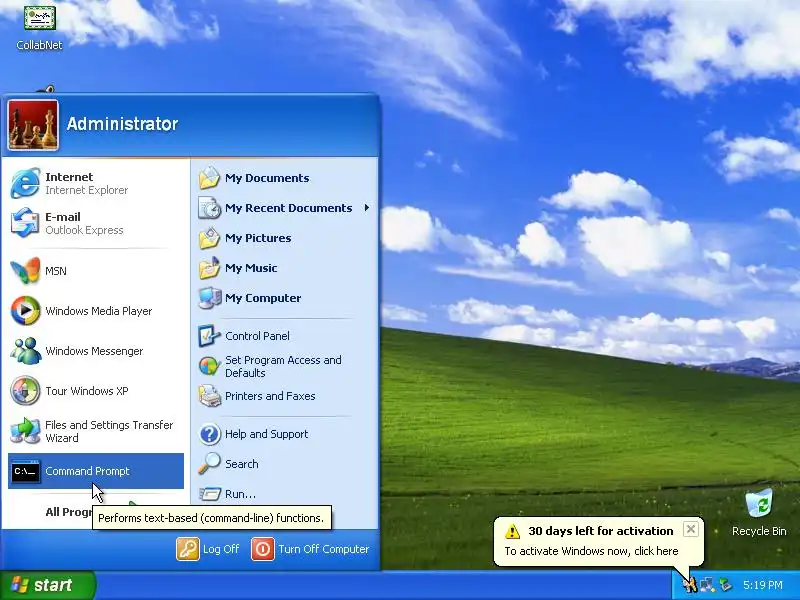Choose the Help and Support label
The image size is (800, 600).
coord(266,434)
